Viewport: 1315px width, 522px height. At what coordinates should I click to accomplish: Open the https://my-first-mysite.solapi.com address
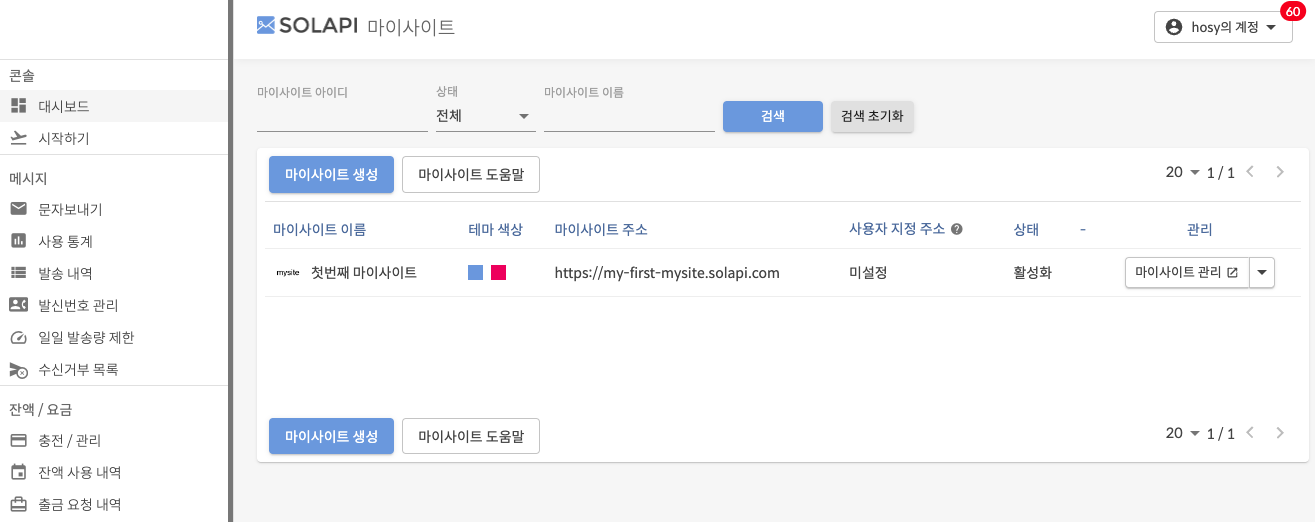click(x=667, y=273)
